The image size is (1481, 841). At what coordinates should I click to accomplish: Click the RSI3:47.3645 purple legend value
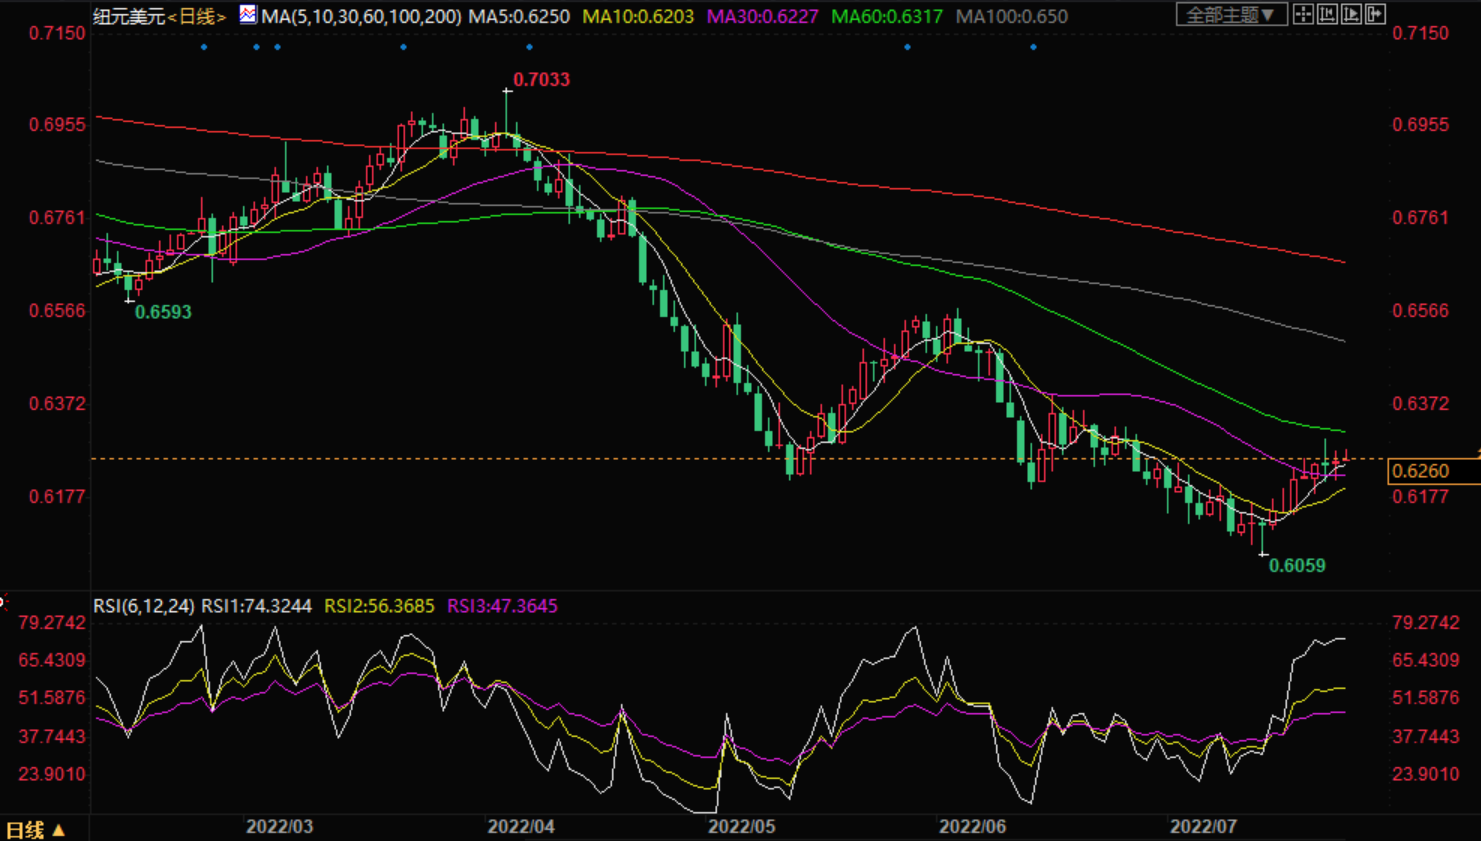tap(502, 606)
